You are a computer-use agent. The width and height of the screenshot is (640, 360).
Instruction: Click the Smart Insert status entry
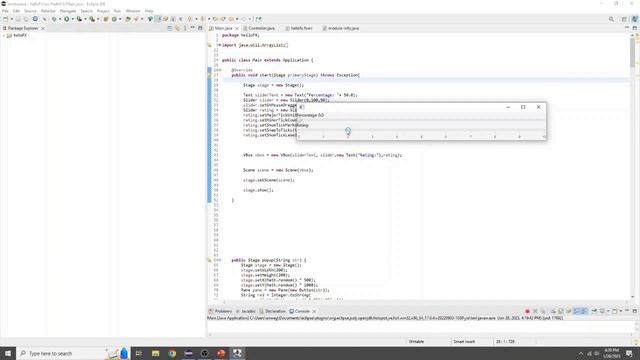[x=464, y=342]
